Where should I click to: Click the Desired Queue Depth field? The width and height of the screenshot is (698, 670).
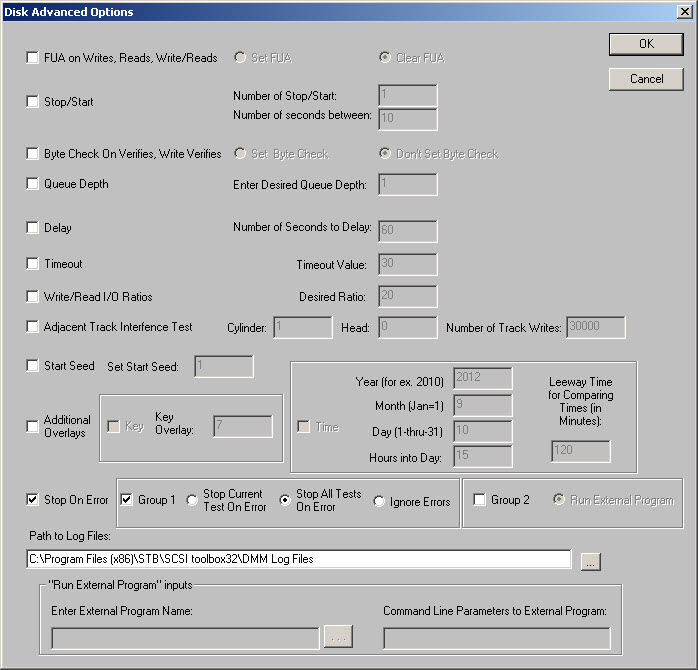(408, 184)
